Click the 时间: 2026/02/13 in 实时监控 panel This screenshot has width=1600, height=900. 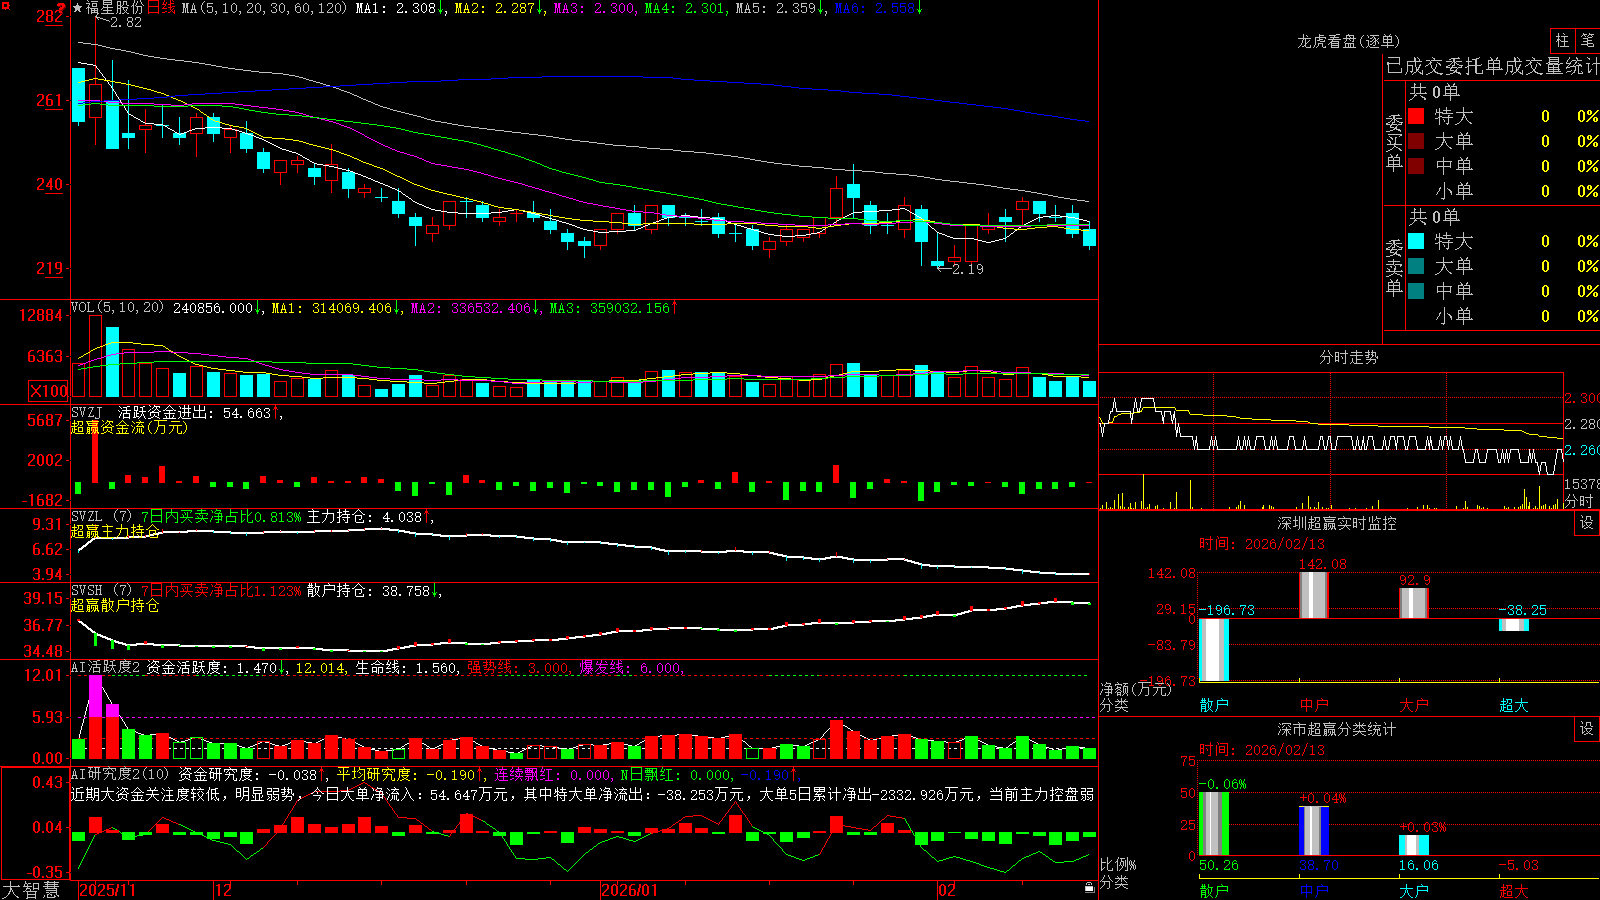(1261, 544)
